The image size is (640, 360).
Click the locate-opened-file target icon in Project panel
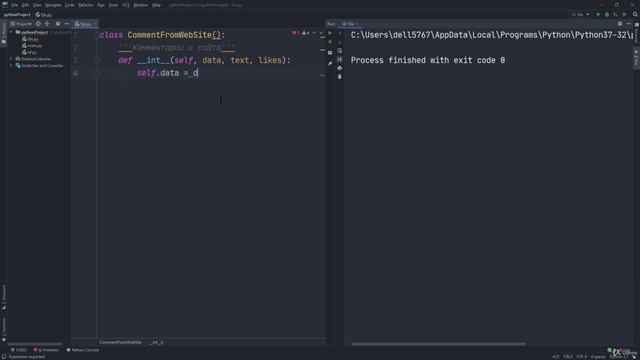pos(38,24)
